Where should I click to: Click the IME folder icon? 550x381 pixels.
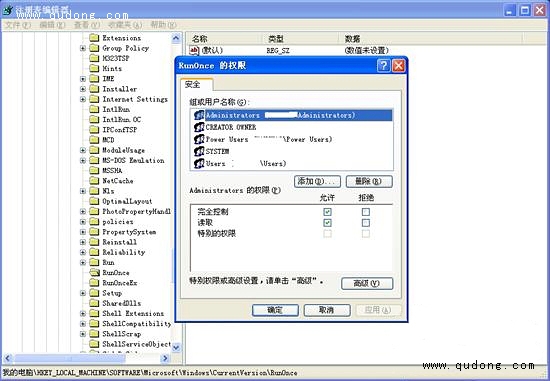(x=94, y=79)
